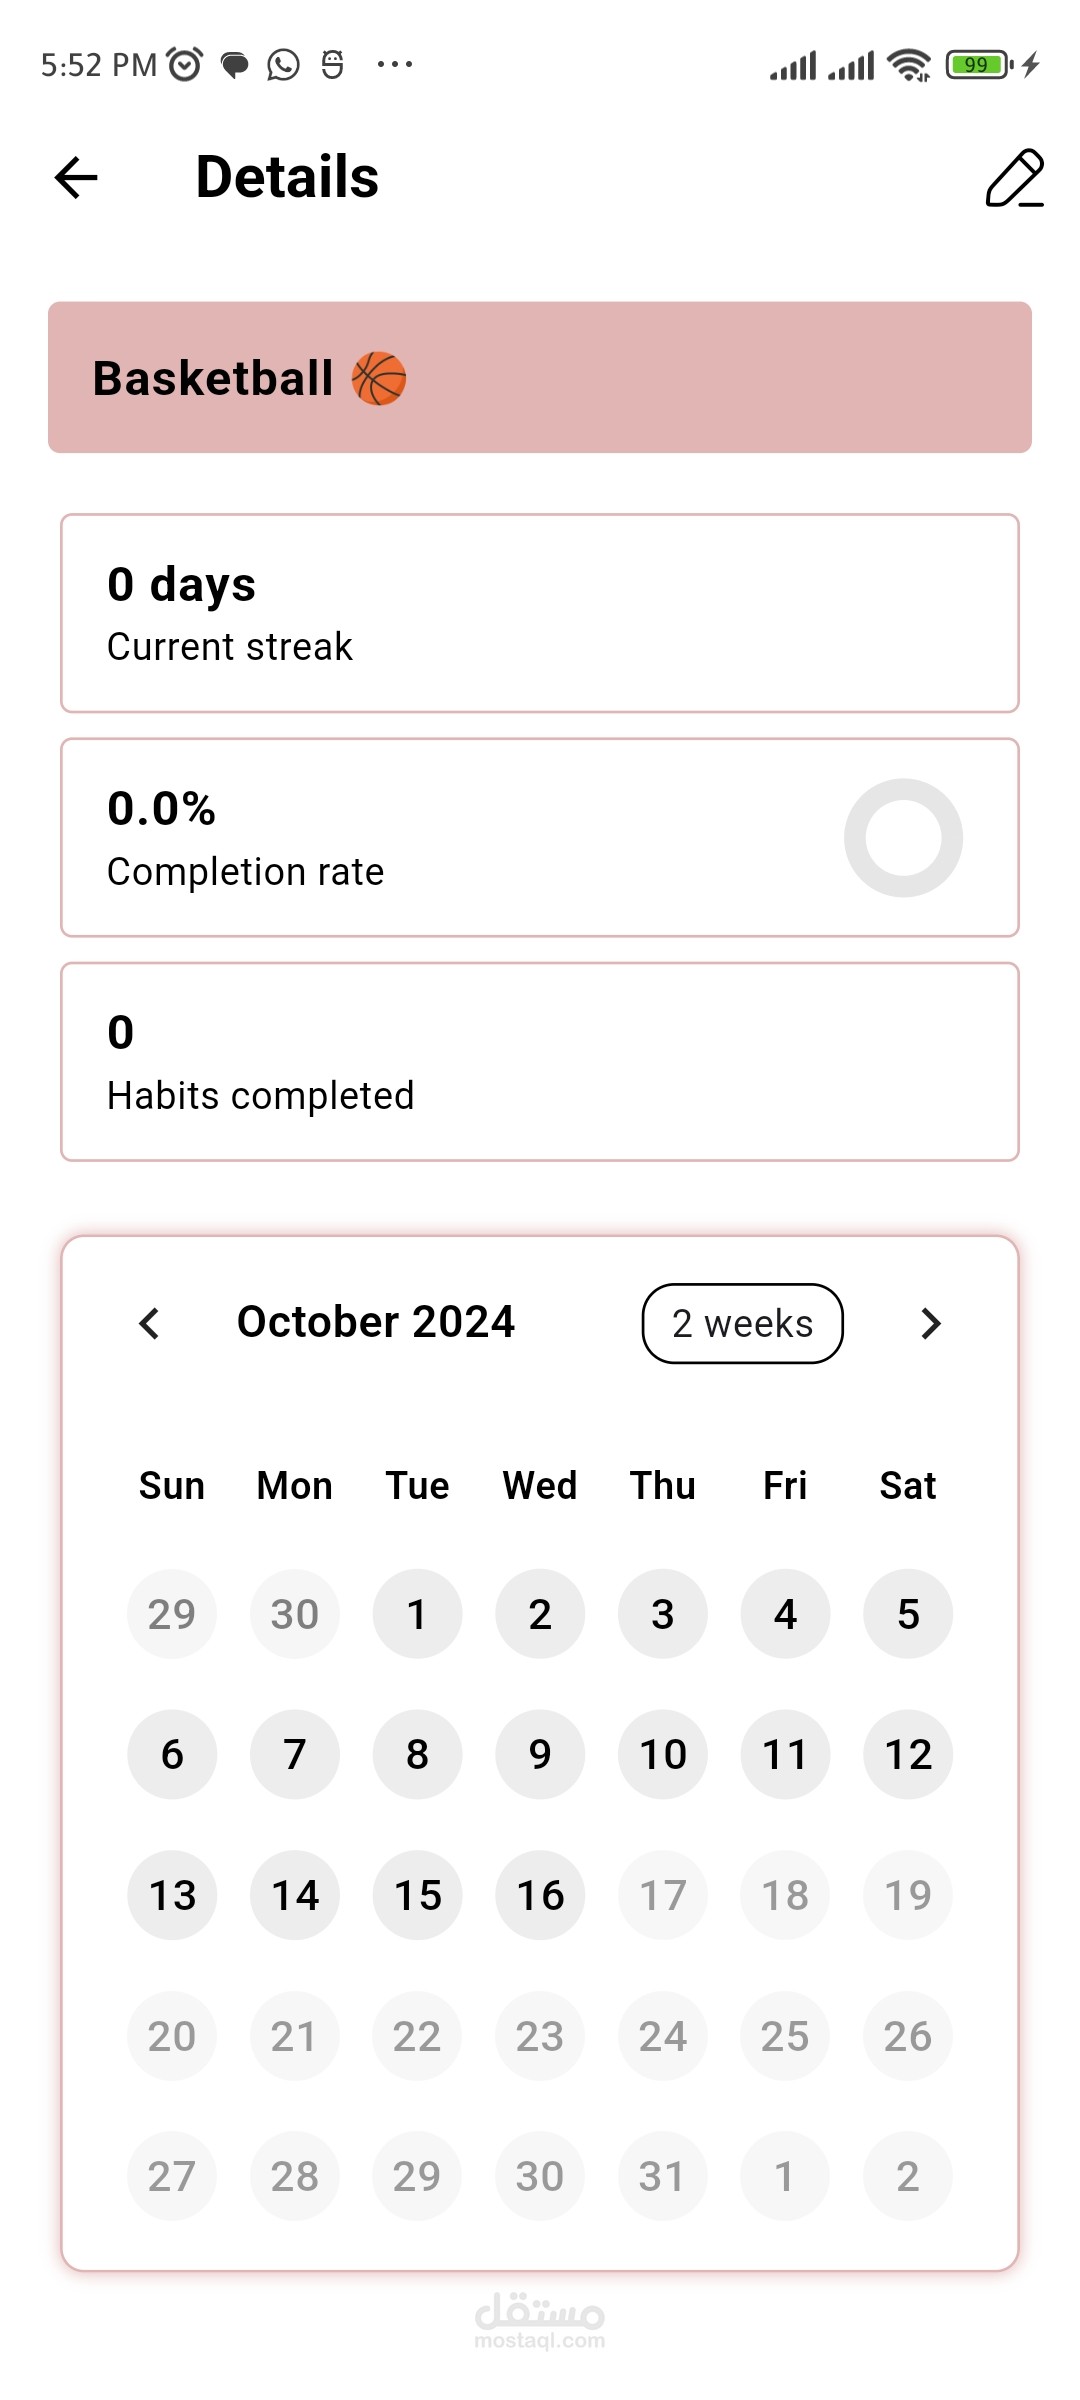Tap the Basketball habit header banner

pos(540,377)
